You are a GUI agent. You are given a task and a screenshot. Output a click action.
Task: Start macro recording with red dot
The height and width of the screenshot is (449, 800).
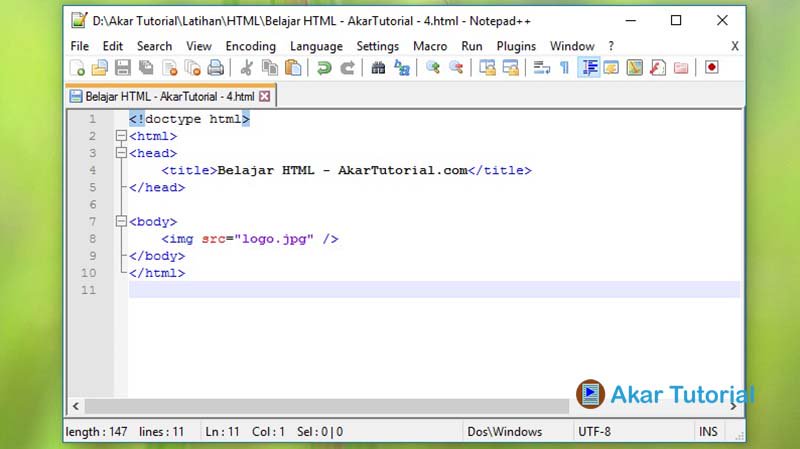point(712,67)
